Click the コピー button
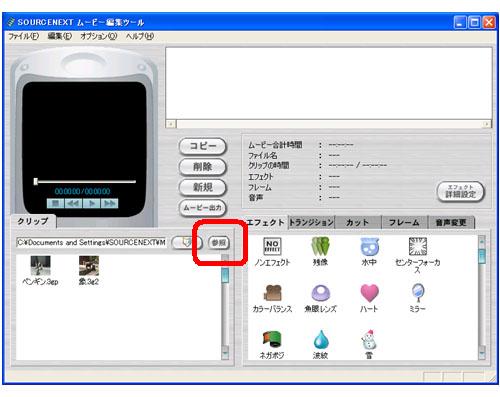The width and height of the screenshot is (500, 397). (203, 146)
